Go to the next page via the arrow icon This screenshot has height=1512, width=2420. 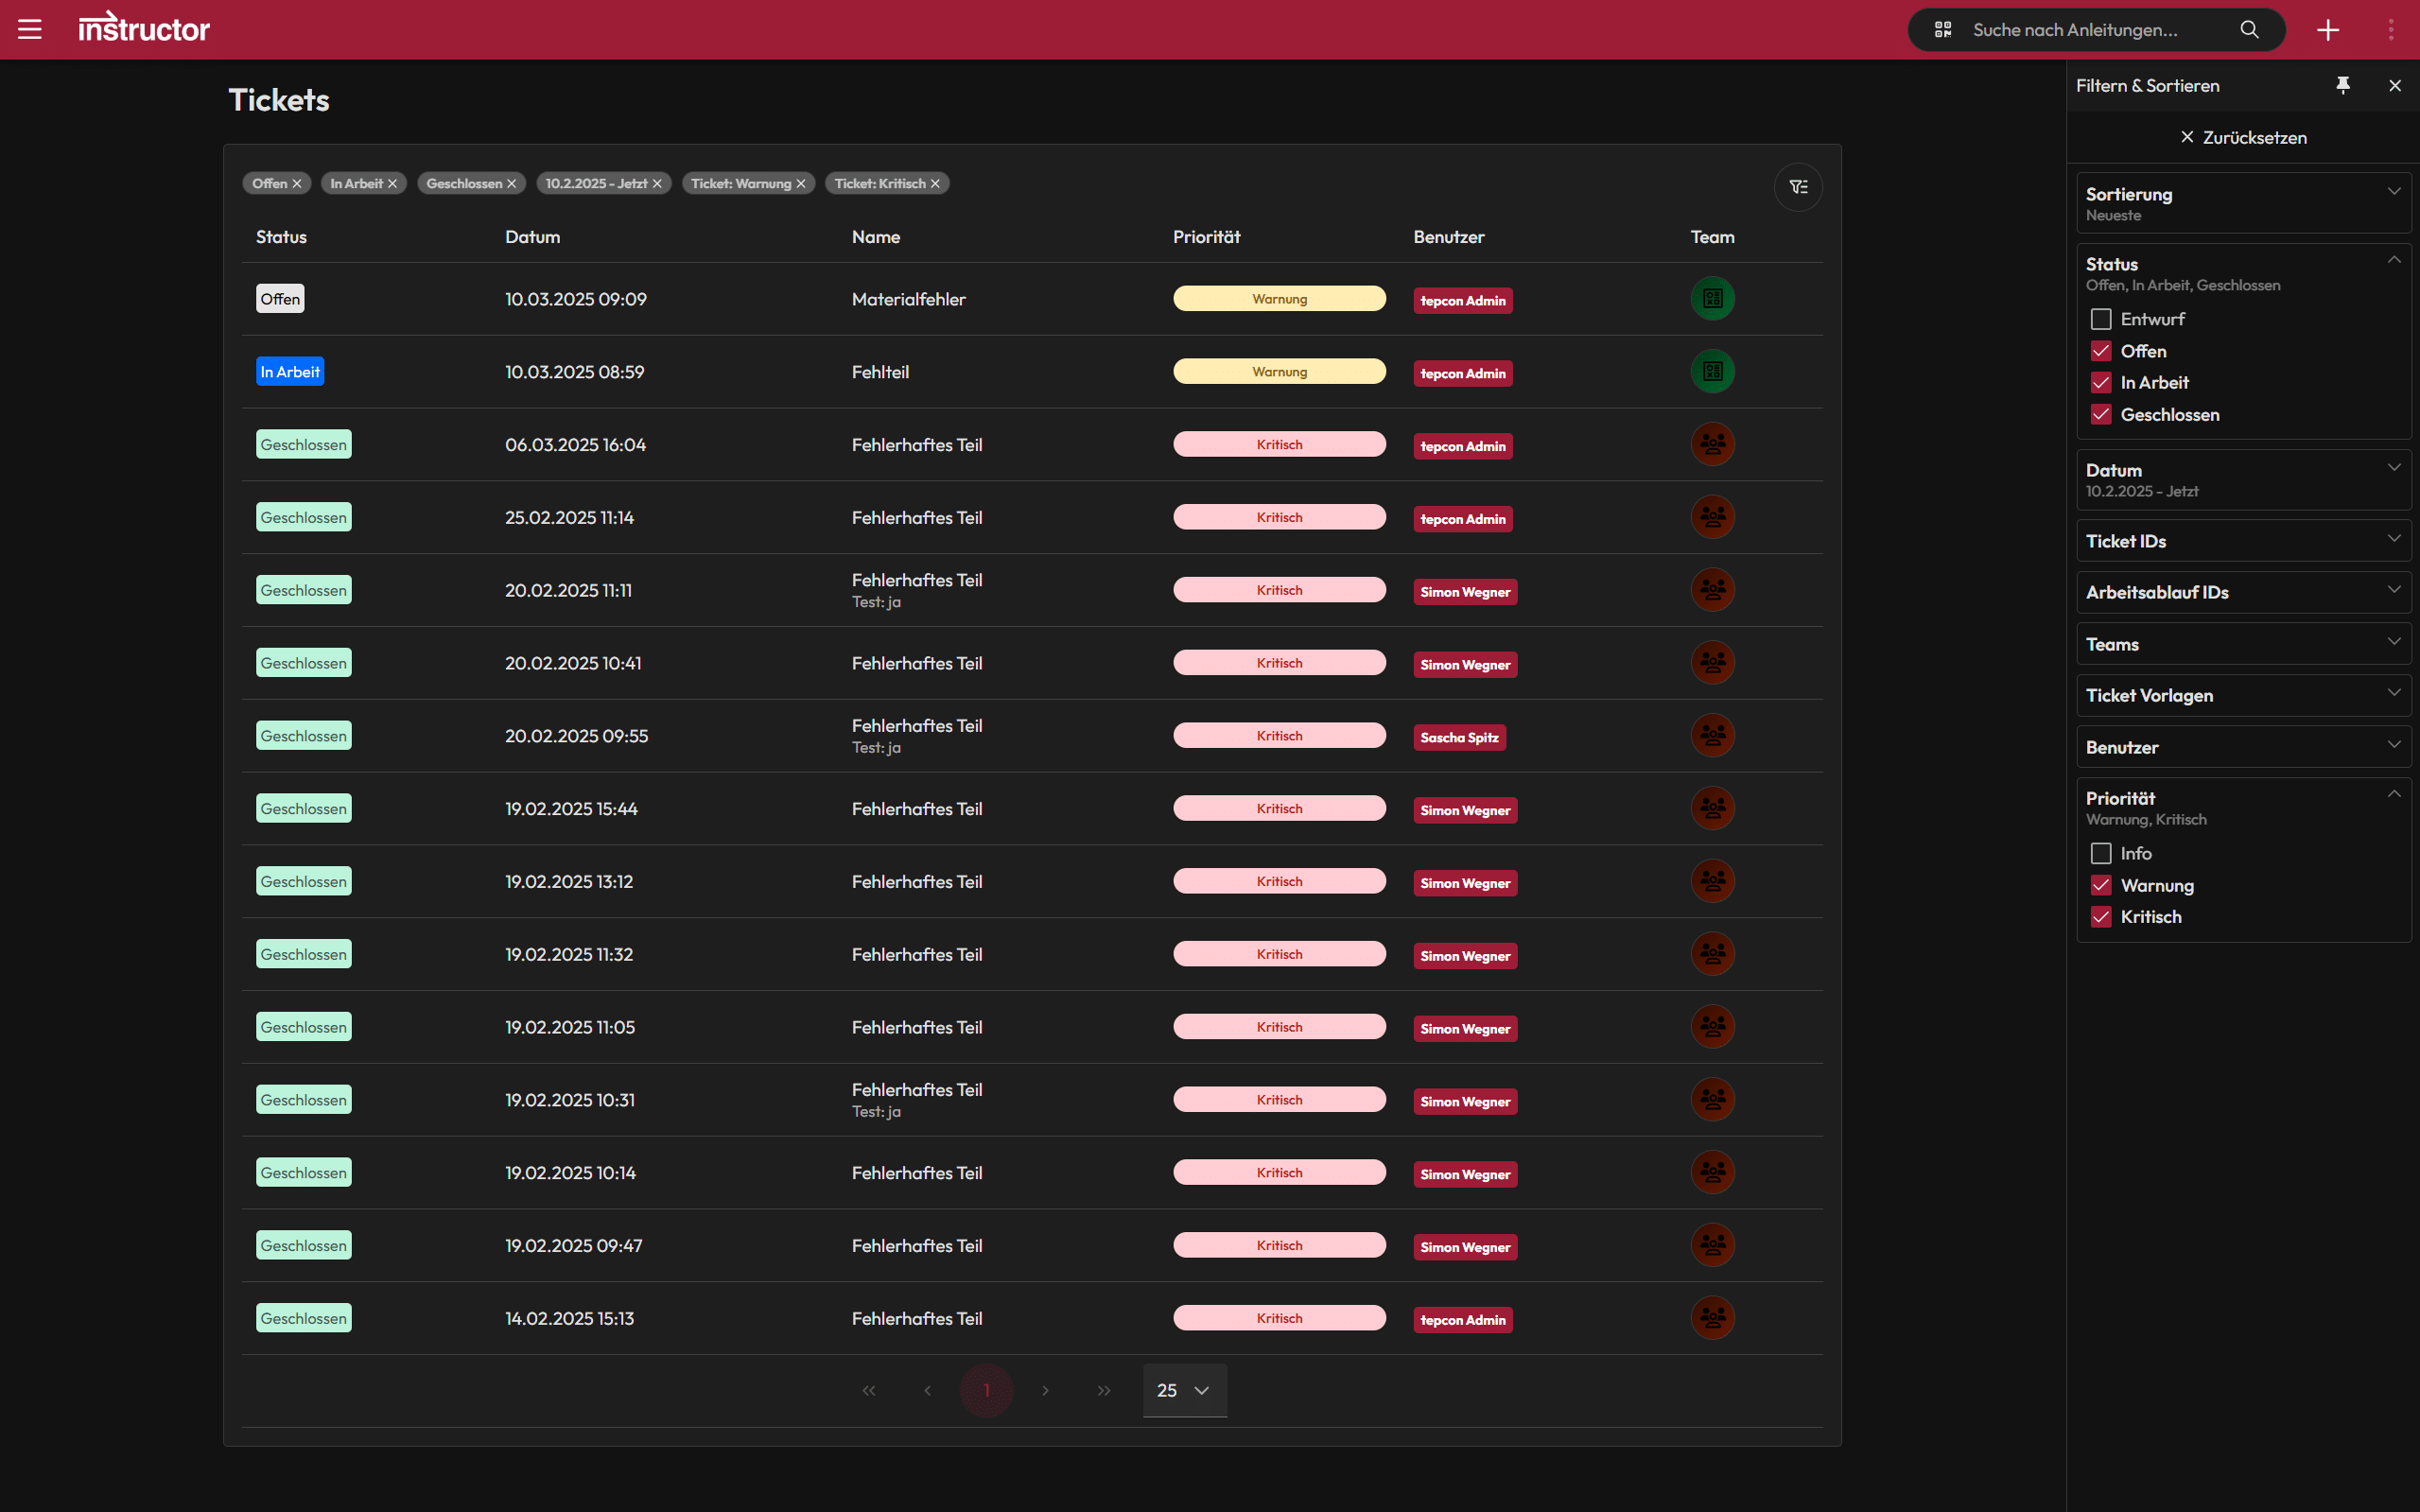click(1045, 1390)
